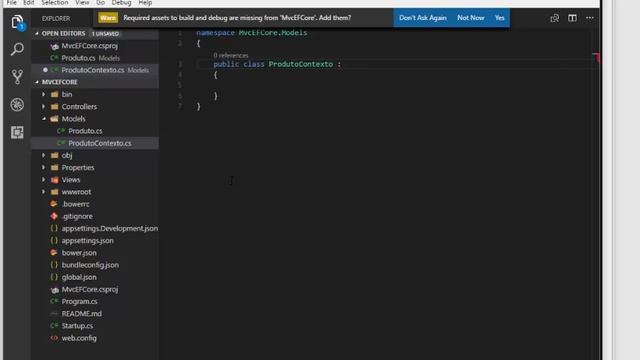Screen dimensions: 640x360
Task: Click the web.config XML file icon
Action: pyautogui.click(x=54, y=338)
